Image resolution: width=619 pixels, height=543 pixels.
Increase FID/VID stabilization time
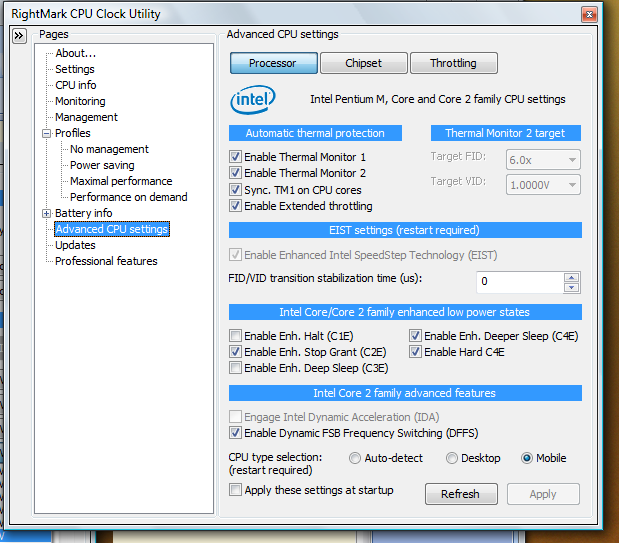(x=571, y=277)
